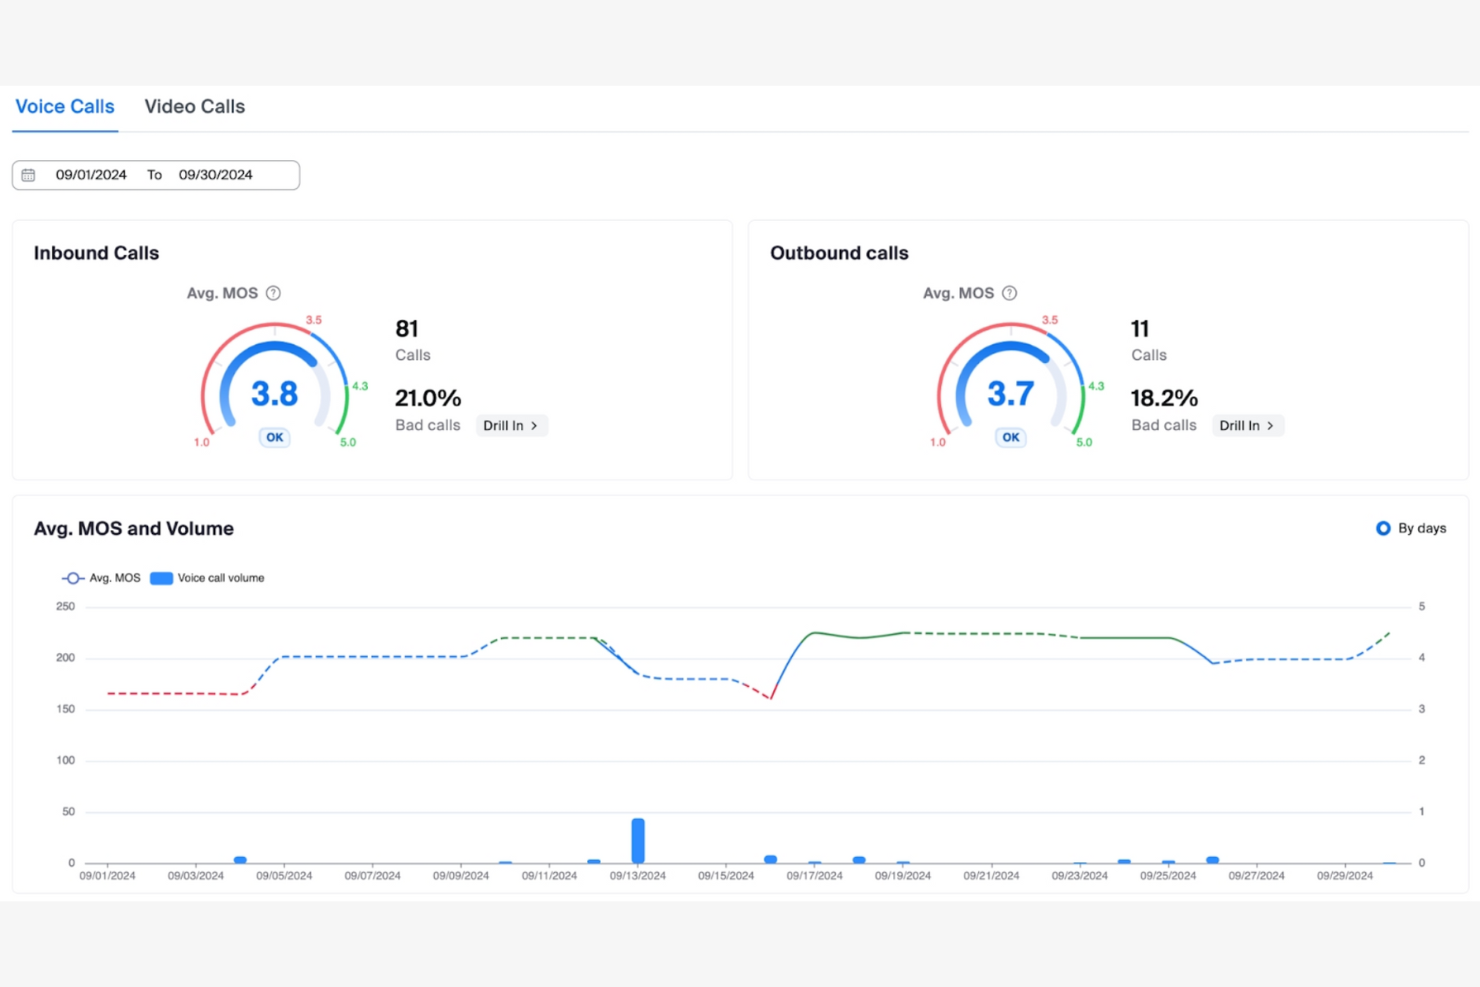The image size is (1480, 987).
Task: Click the Inbound Calls Avg. MOS help icon
Action: (273, 293)
